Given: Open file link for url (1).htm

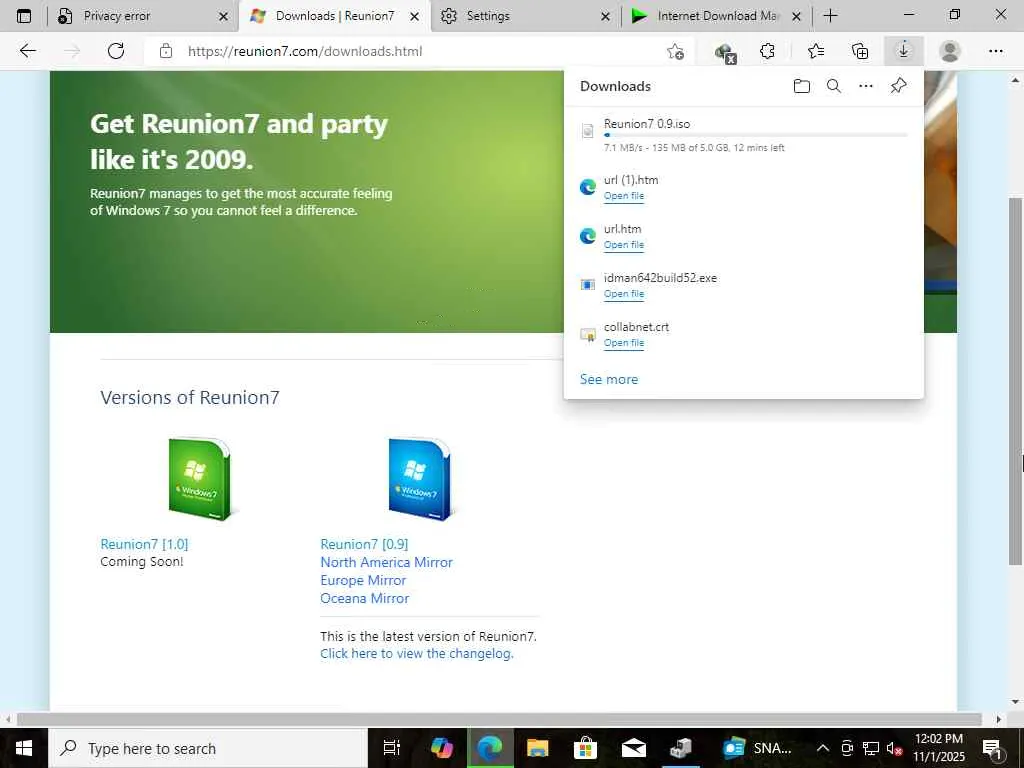Looking at the screenshot, I should pos(624,196).
